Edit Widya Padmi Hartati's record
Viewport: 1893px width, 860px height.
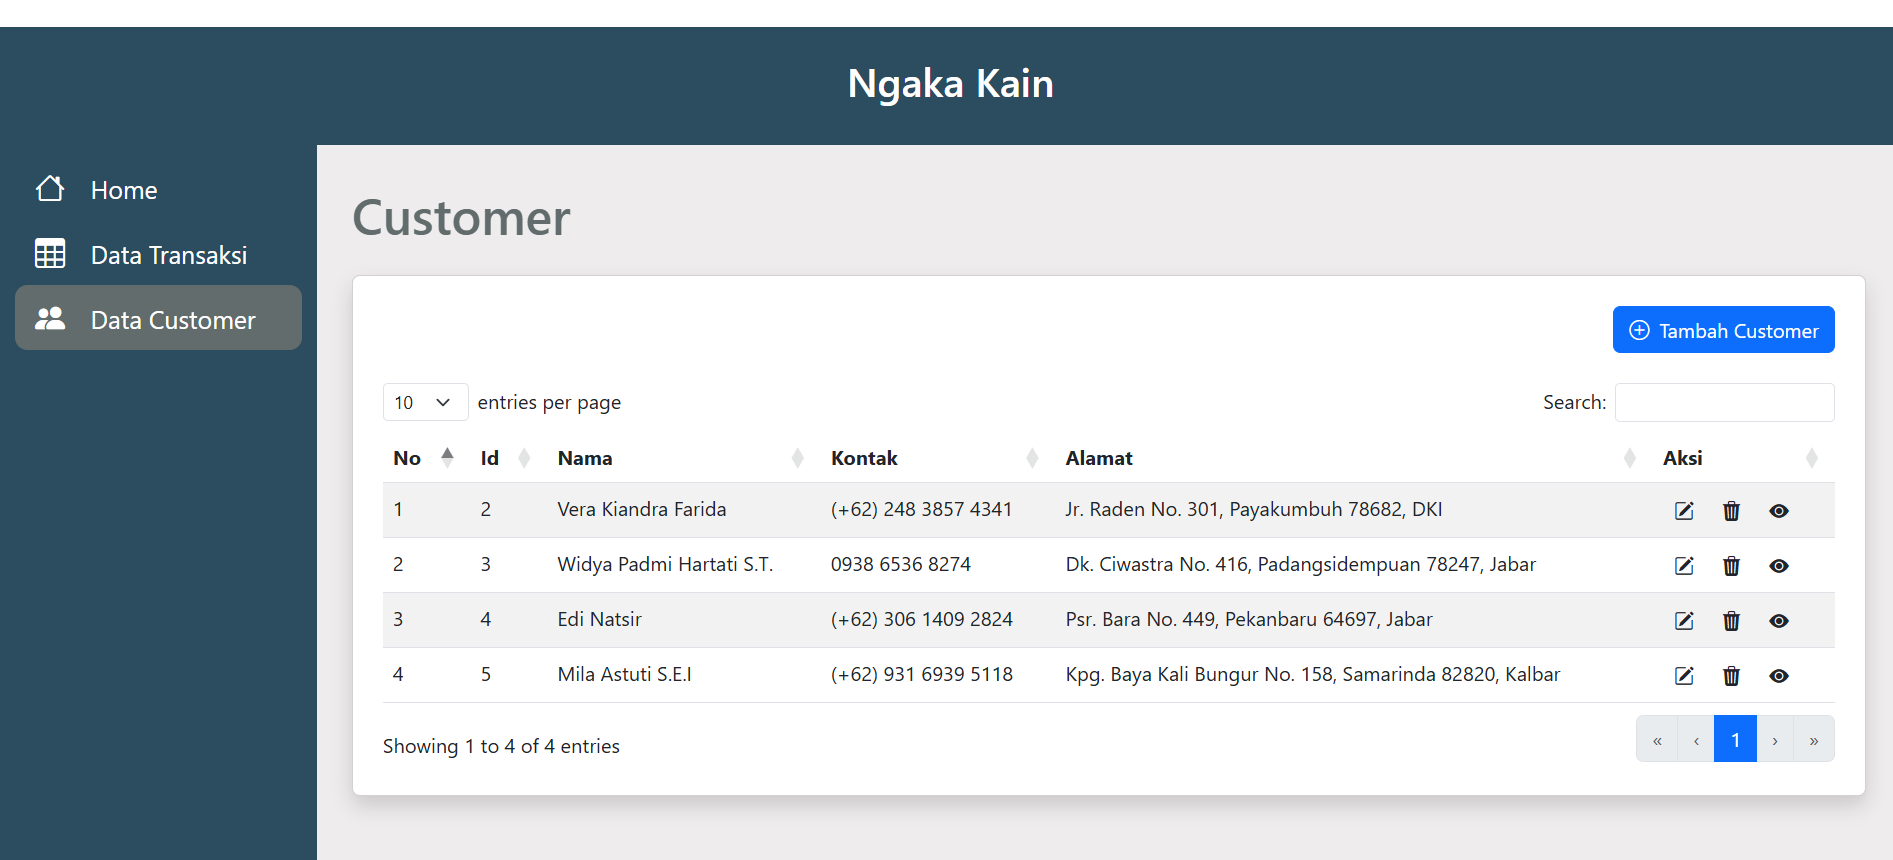click(x=1684, y=566)
